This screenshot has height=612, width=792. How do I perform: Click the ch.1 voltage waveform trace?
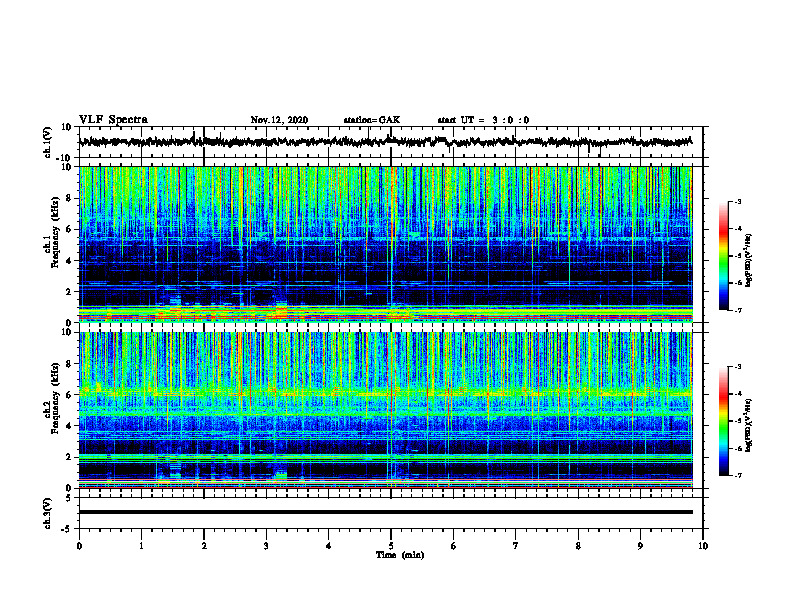pos(385,142)
